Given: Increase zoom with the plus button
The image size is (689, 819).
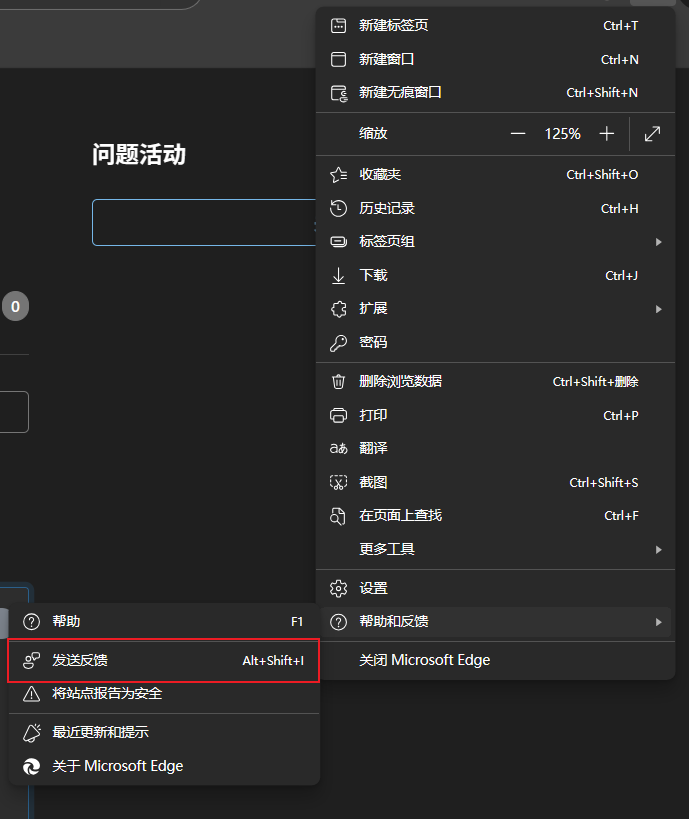Looking at the screenshot, I should click(x=606, y=134).
